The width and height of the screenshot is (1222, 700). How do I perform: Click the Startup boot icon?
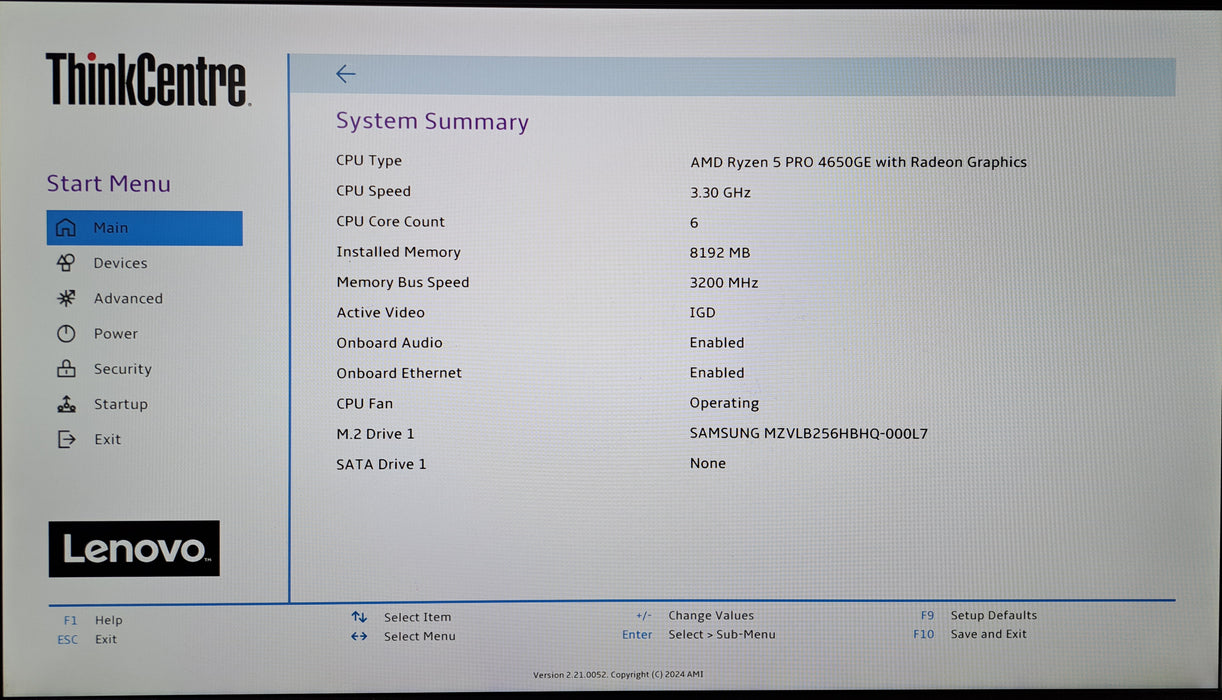click(x=66, y=404)
